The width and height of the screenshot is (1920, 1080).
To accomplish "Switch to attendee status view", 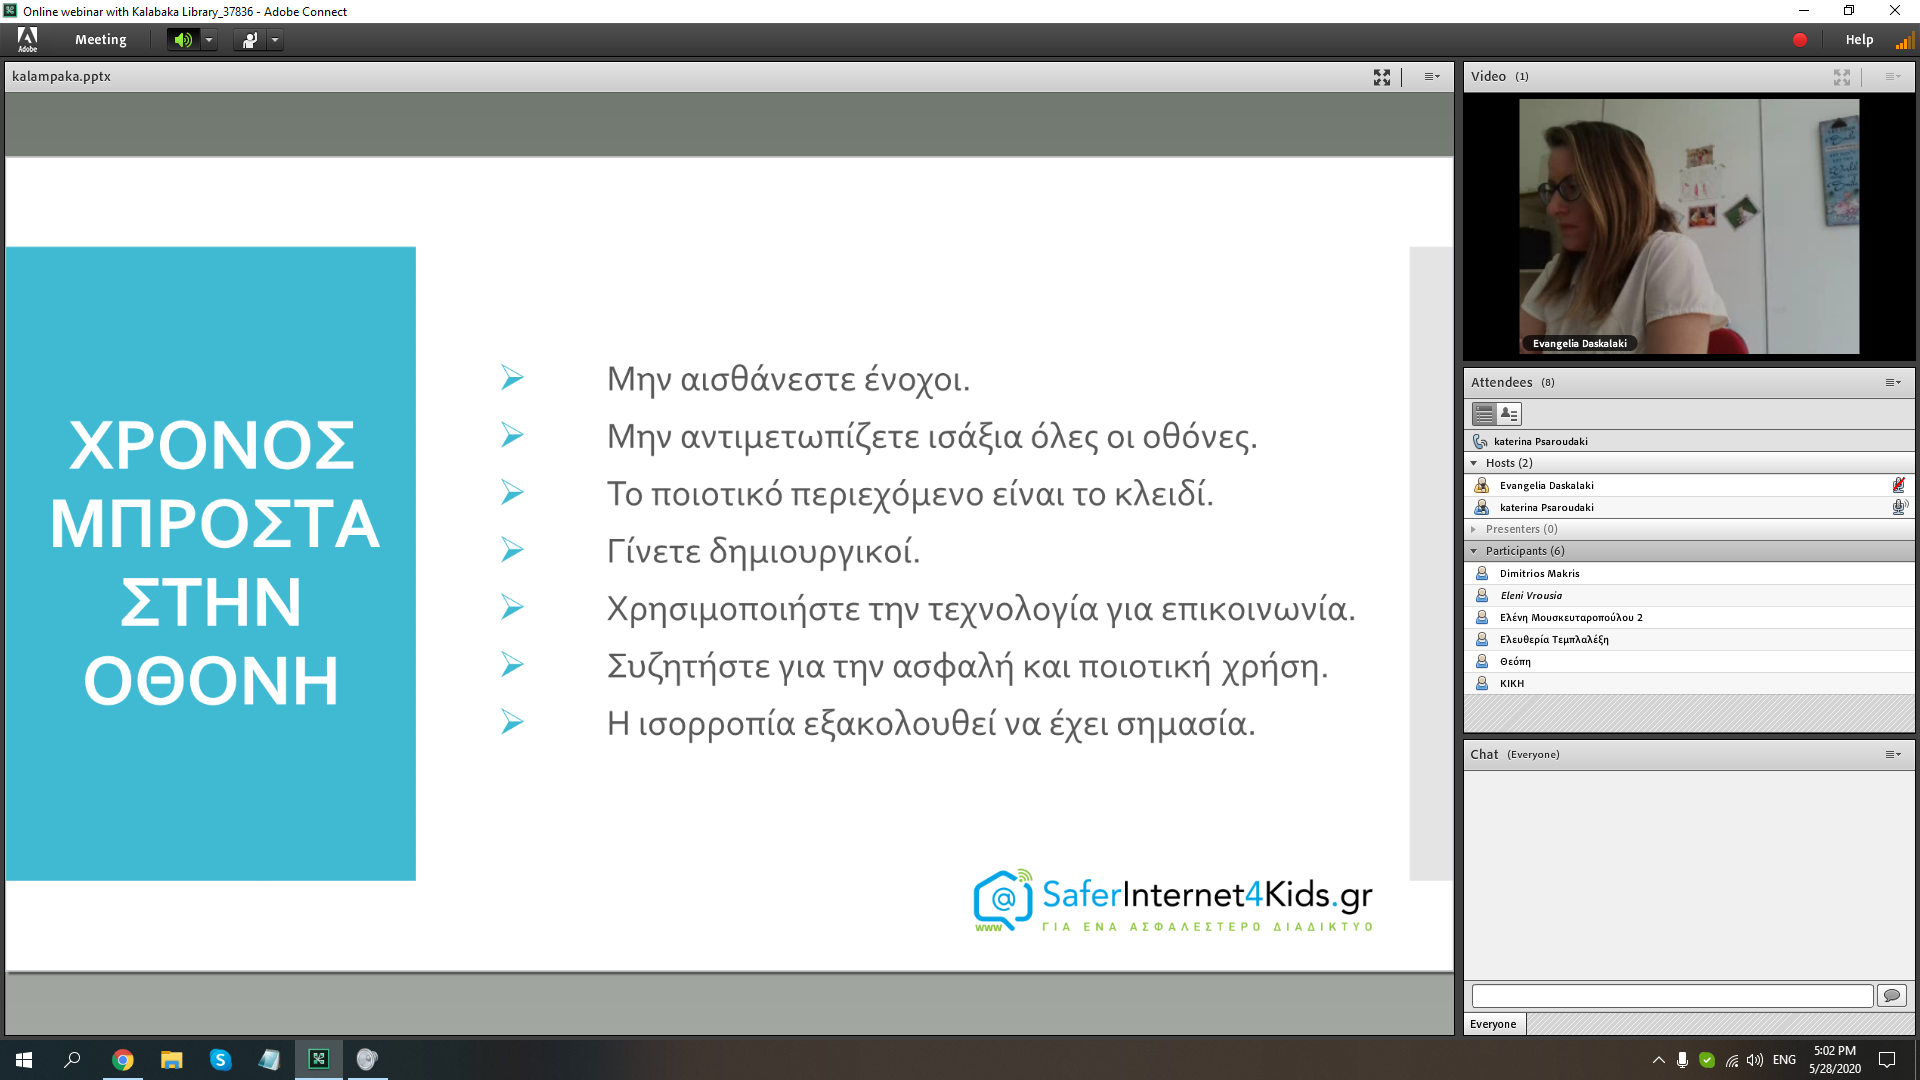I will click(1509, 414).
